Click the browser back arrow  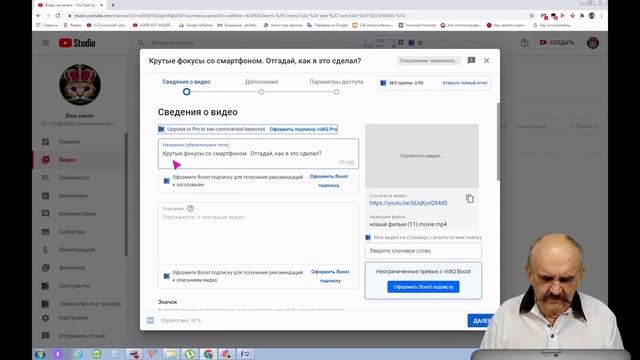point(39,16)
